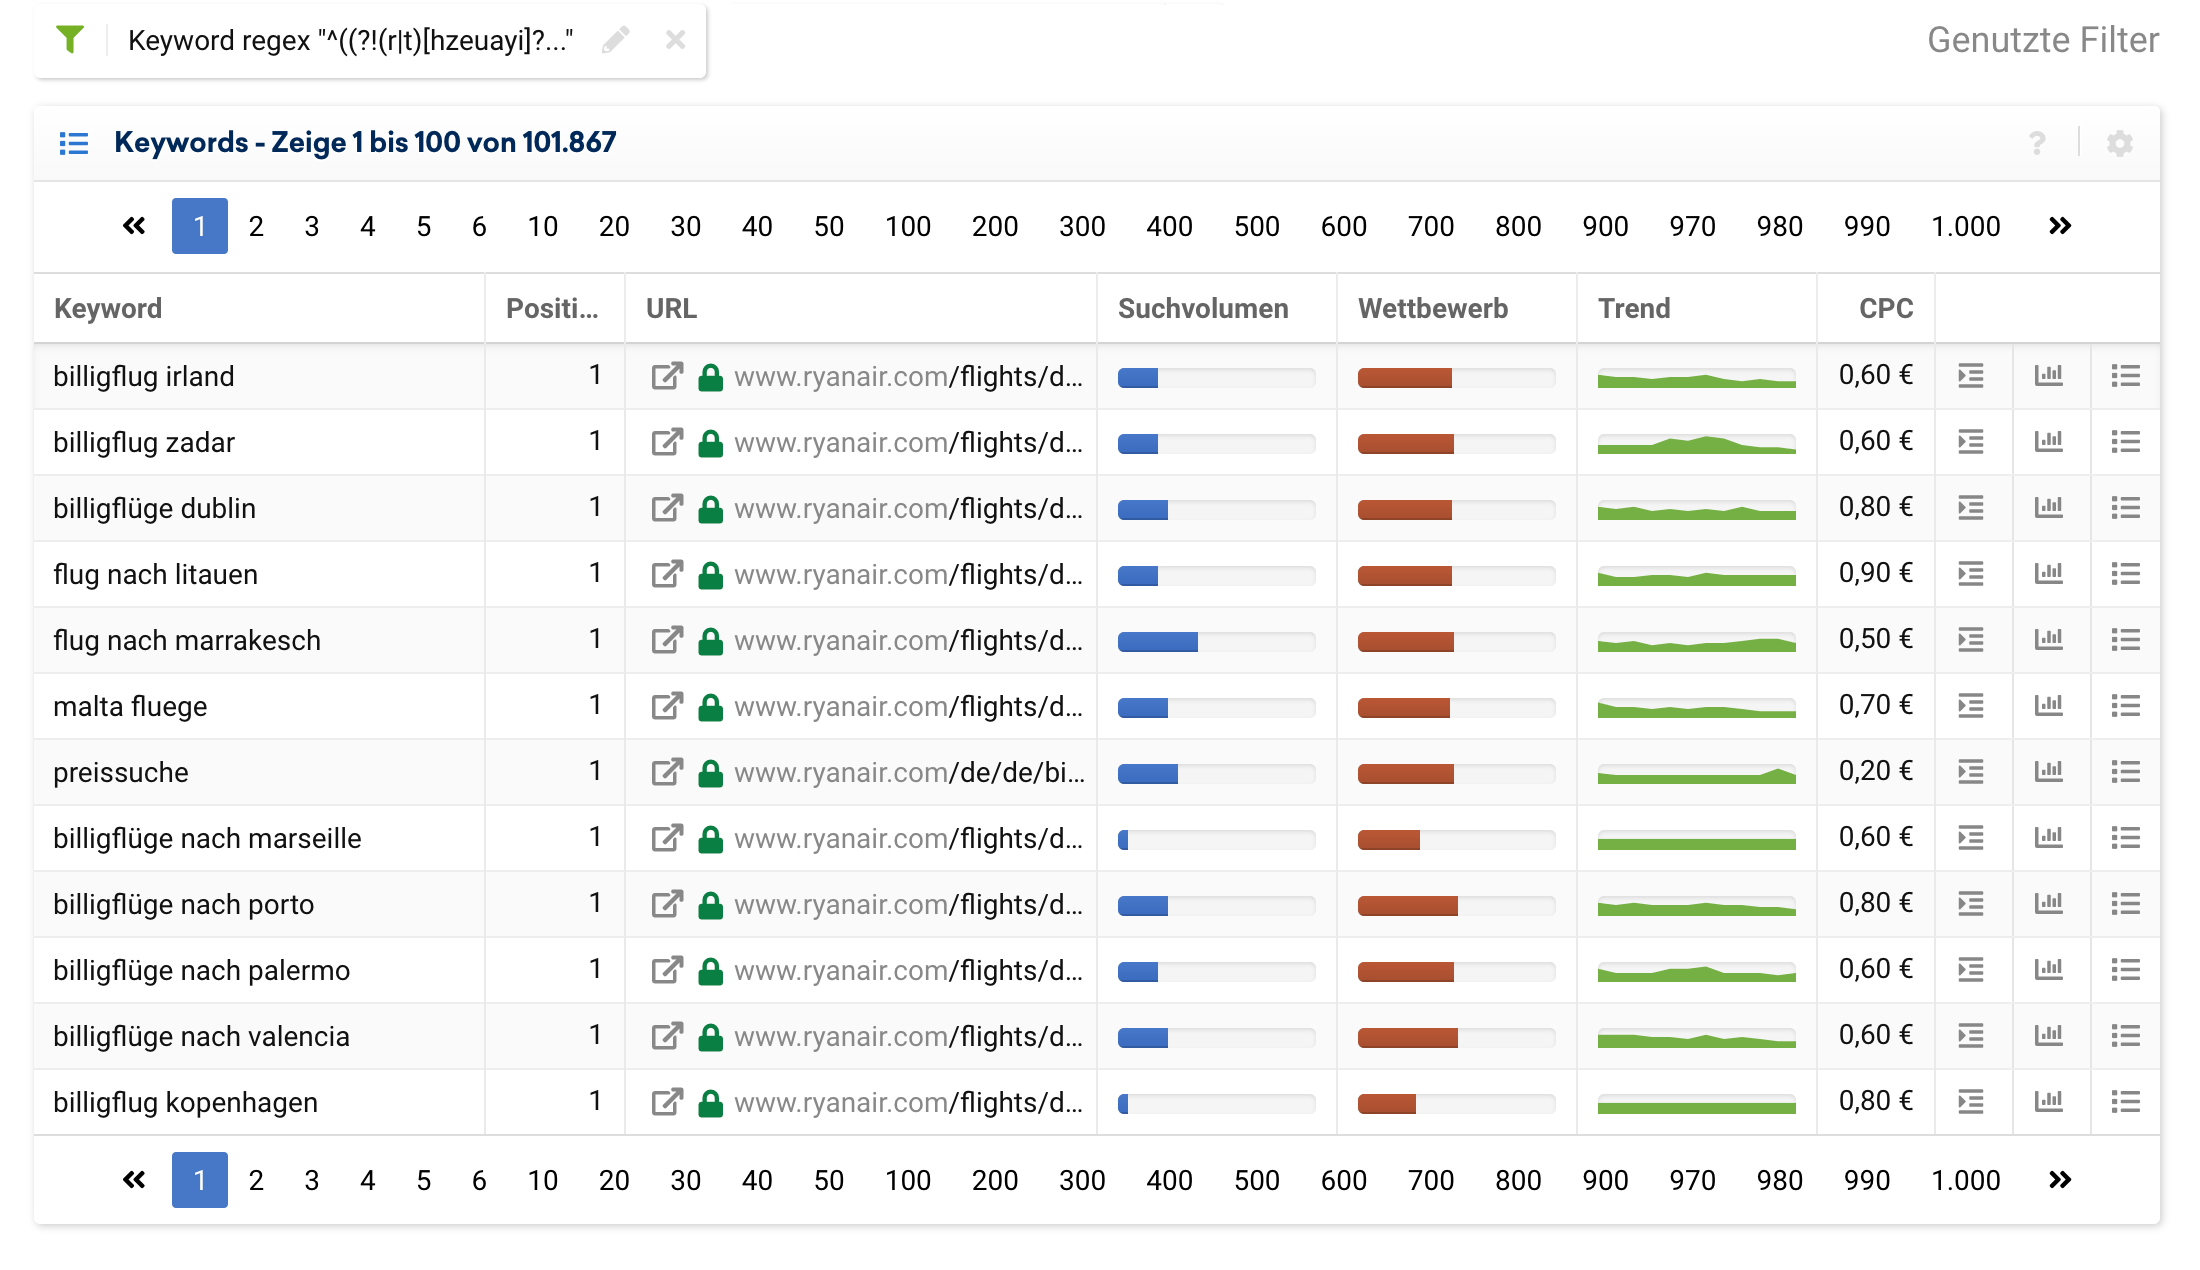
Task: Go to the next pages via top double-chevron right
Action: [2059, 226]
